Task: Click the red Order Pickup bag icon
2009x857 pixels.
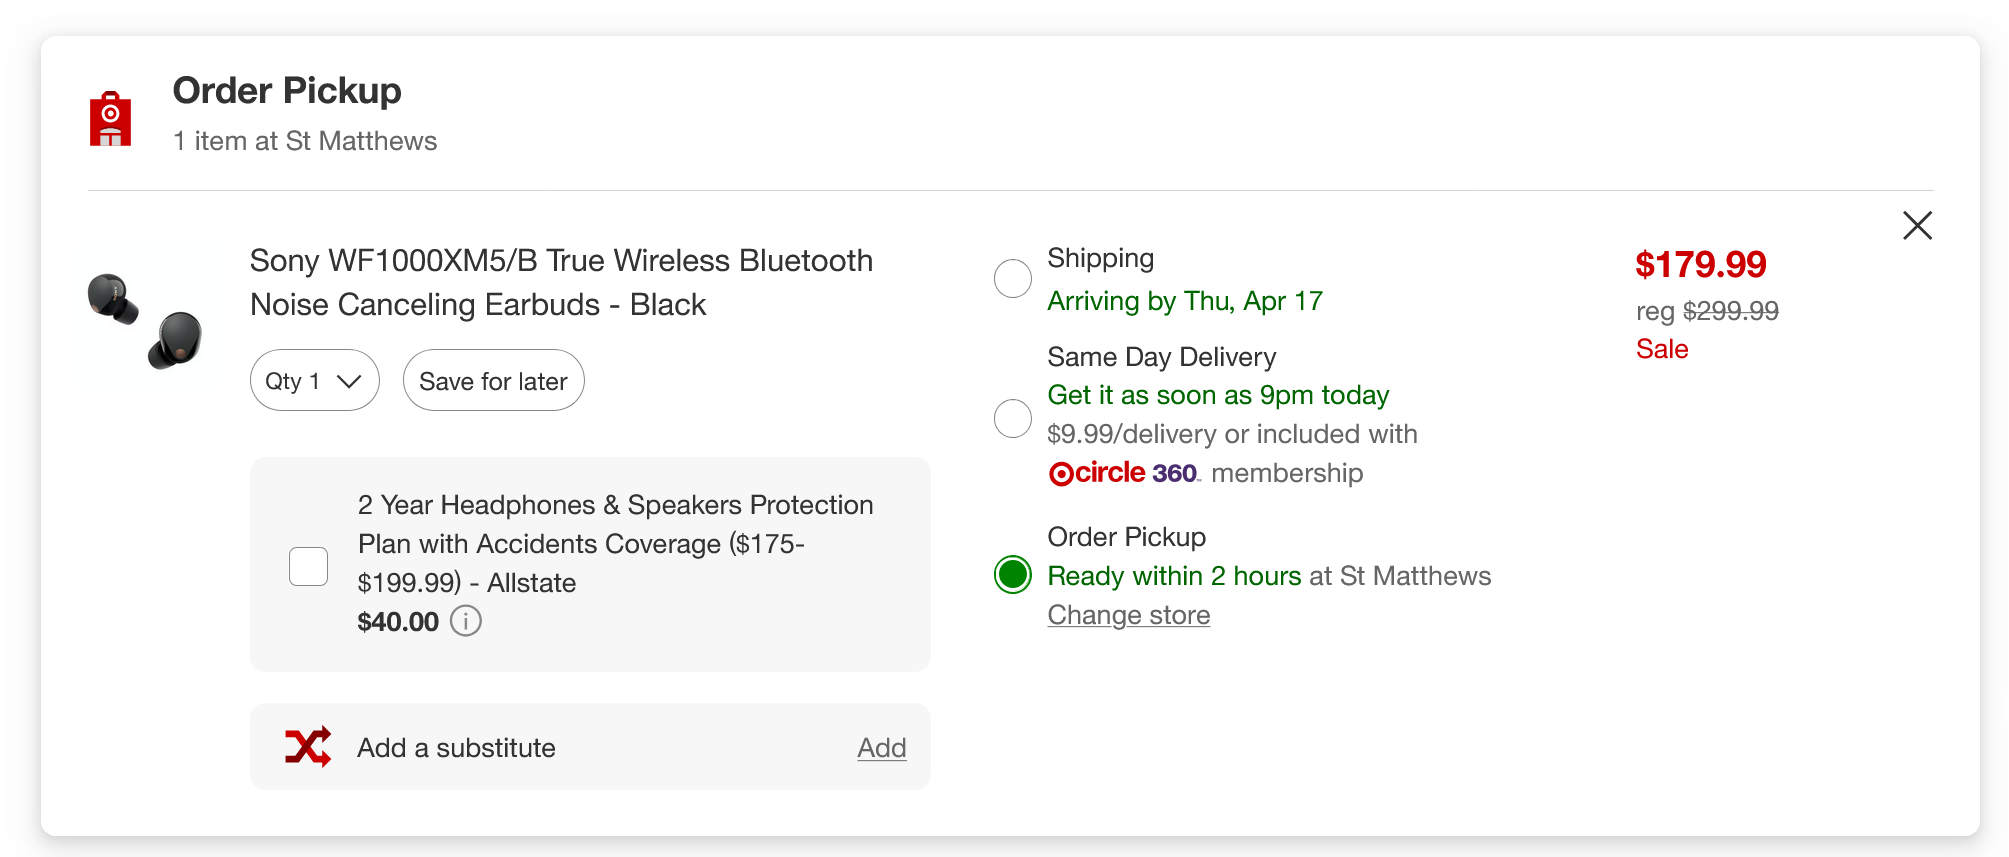Action: [110, 119]
